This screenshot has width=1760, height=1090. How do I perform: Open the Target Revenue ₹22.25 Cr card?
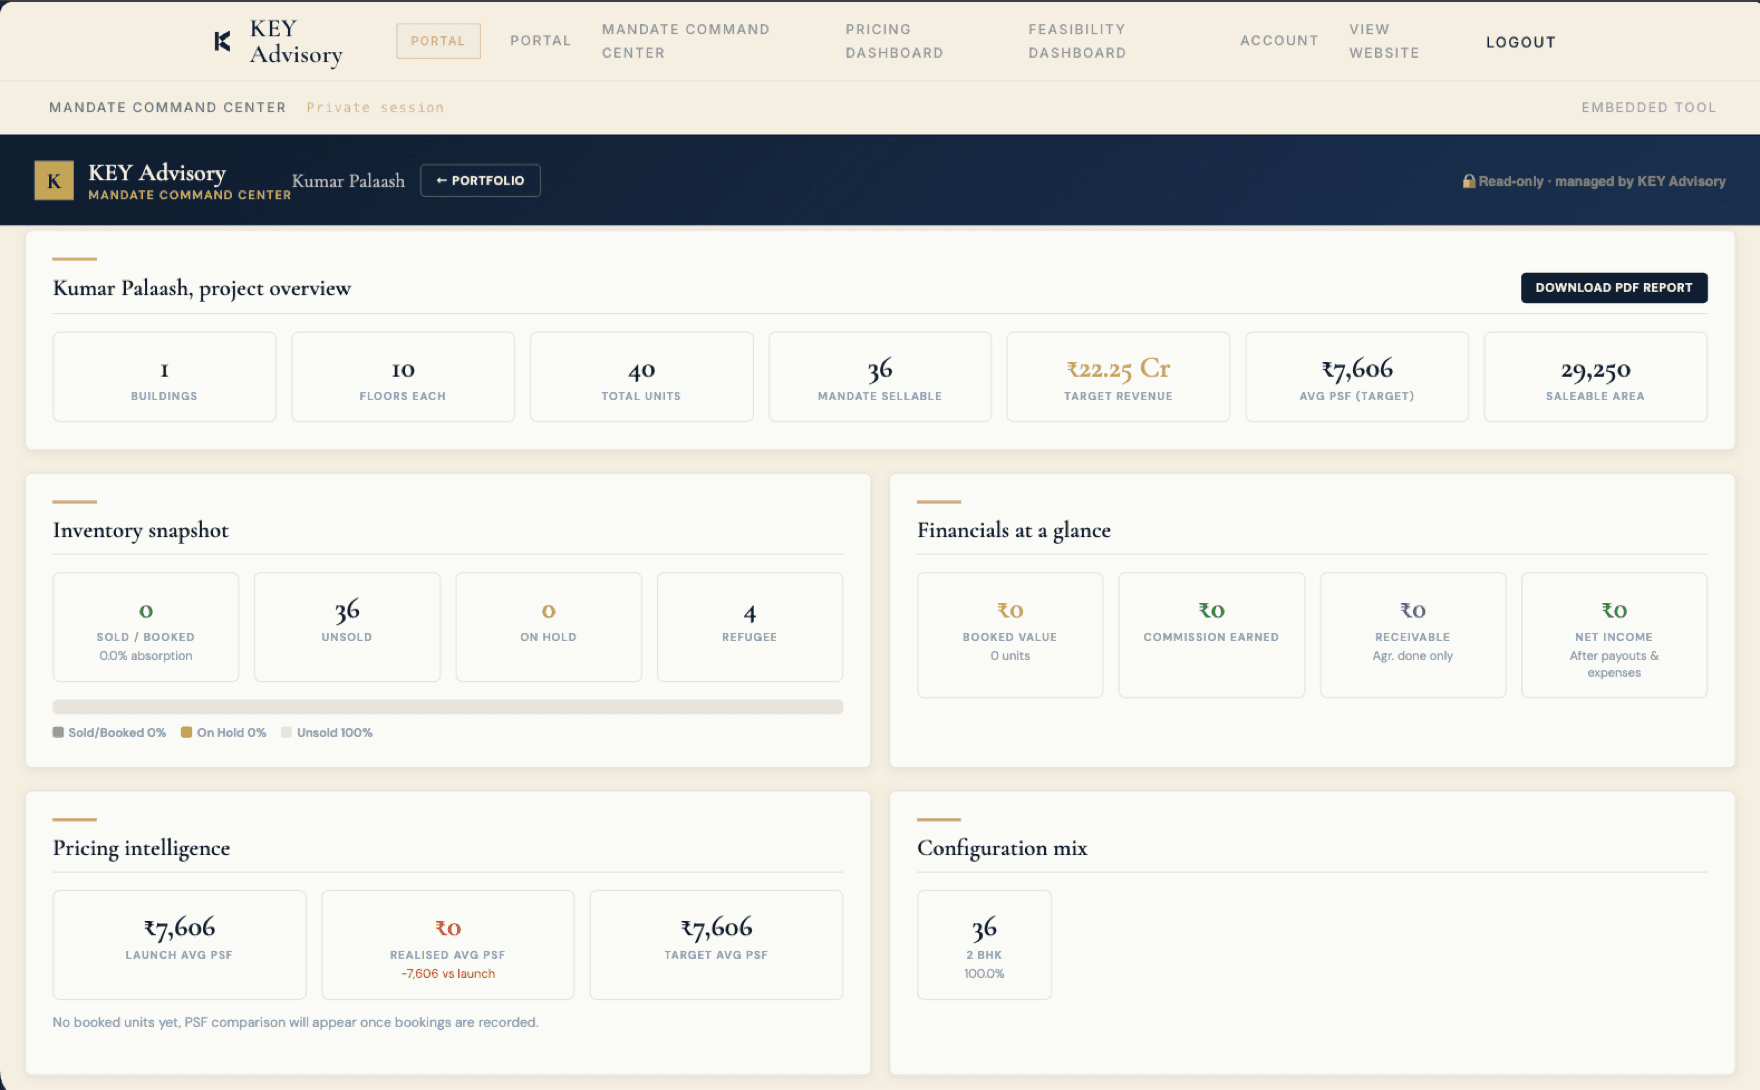1118,377
